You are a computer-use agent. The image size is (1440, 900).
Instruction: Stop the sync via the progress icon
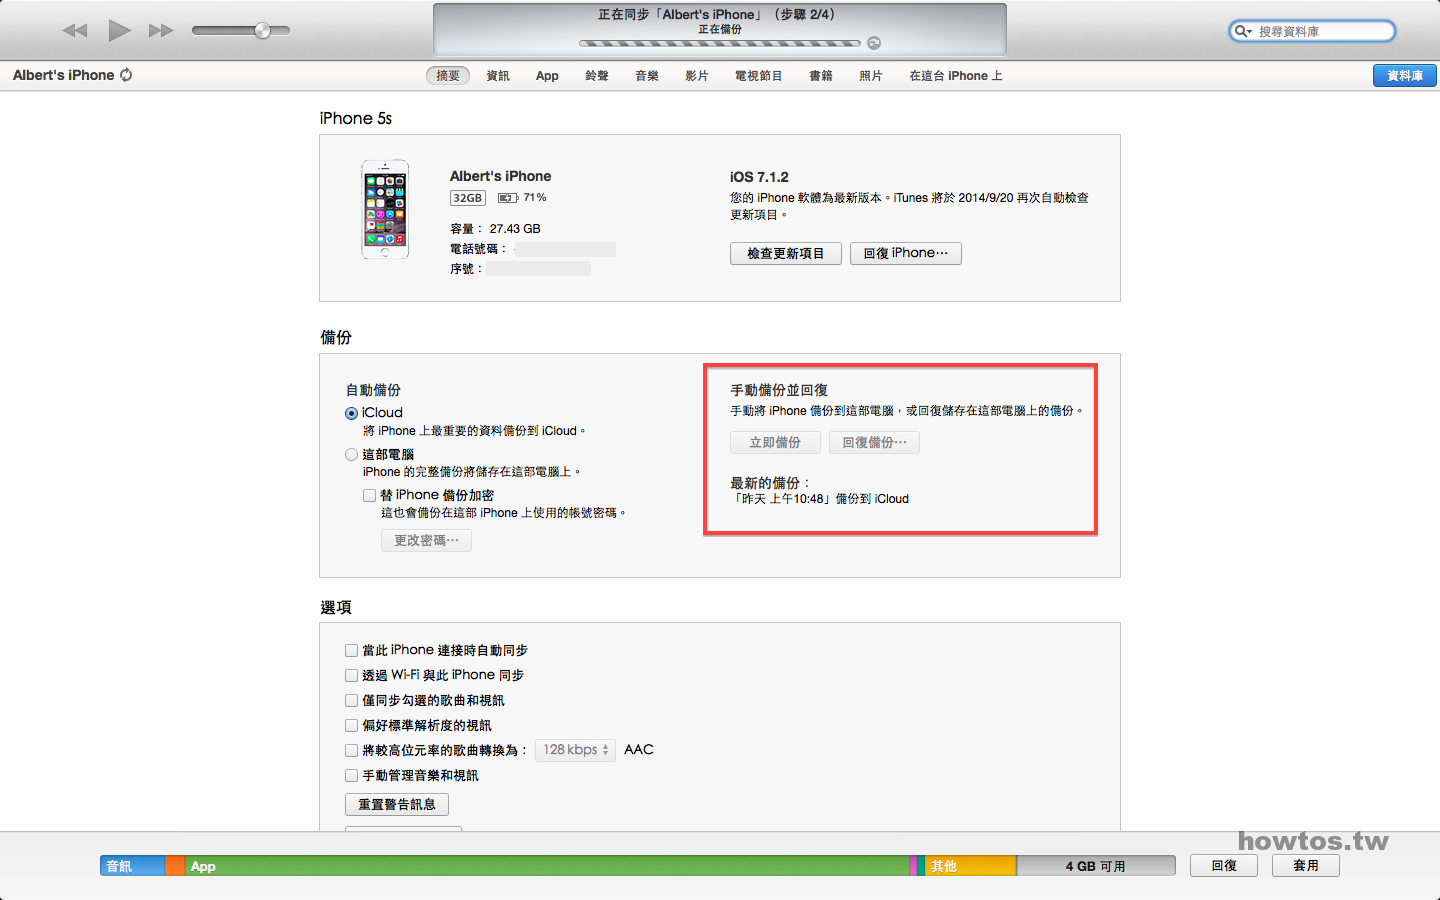click(874, 43)
